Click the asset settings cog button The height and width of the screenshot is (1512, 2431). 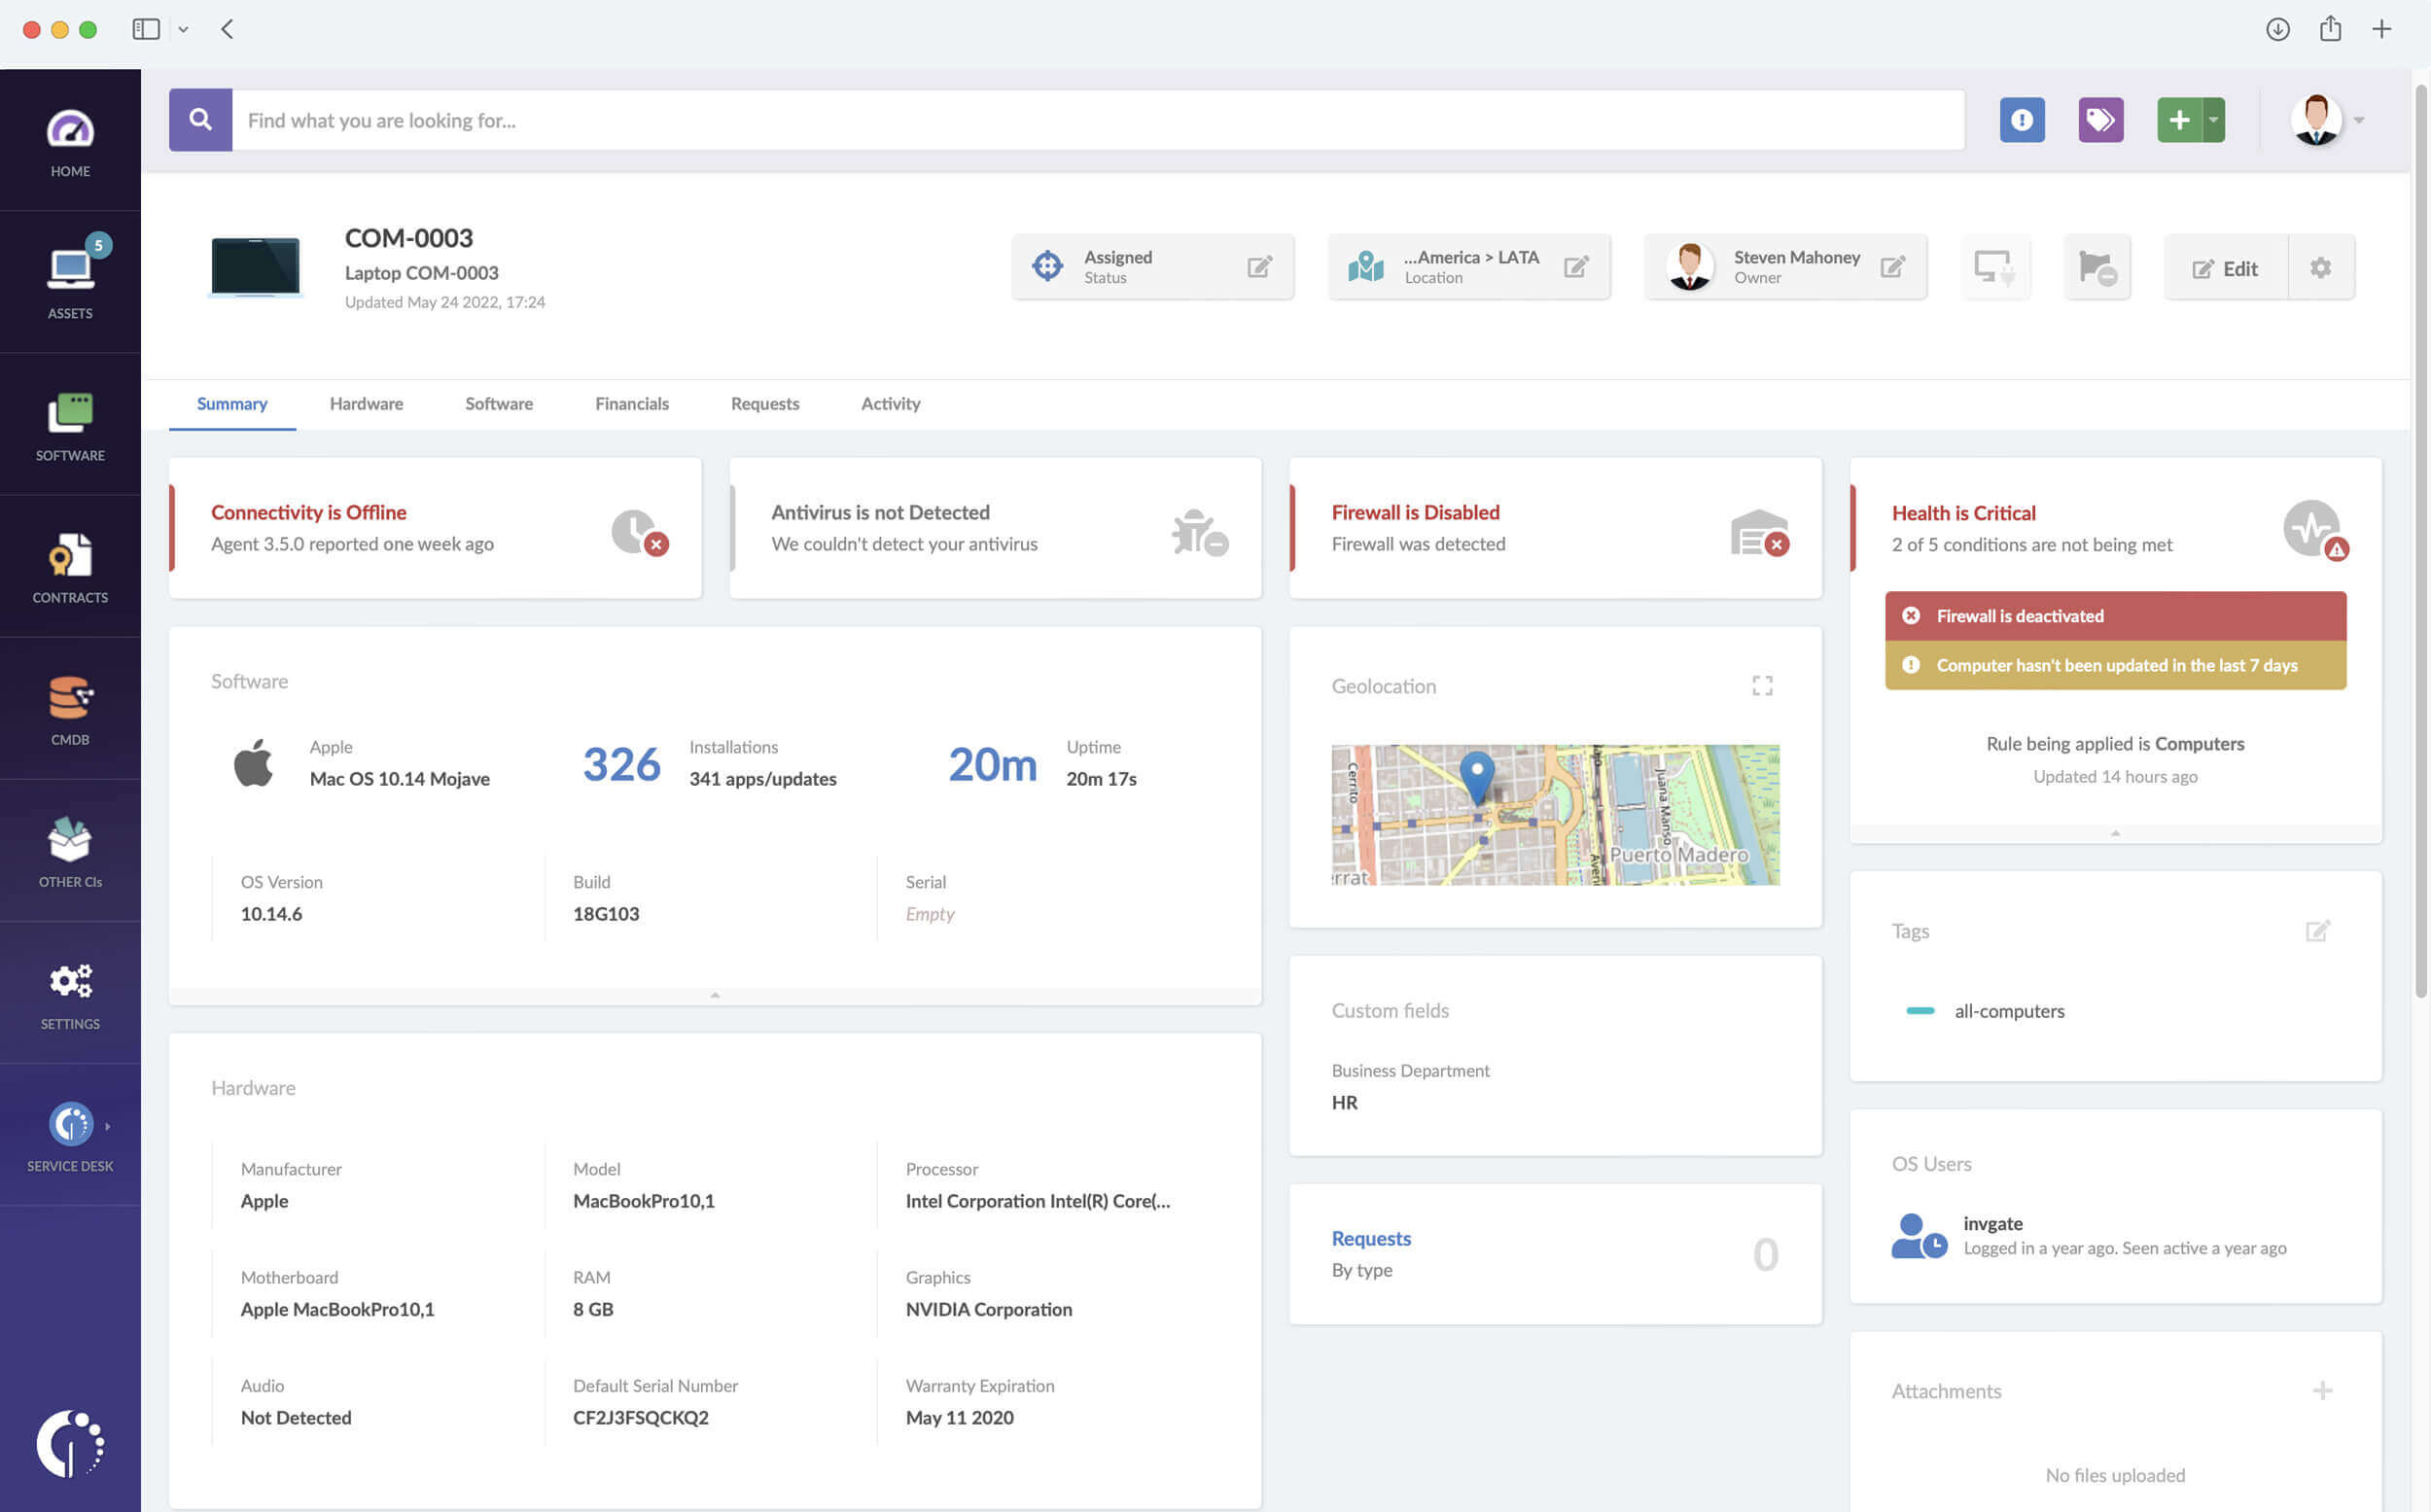click(x=2319, y=266)
